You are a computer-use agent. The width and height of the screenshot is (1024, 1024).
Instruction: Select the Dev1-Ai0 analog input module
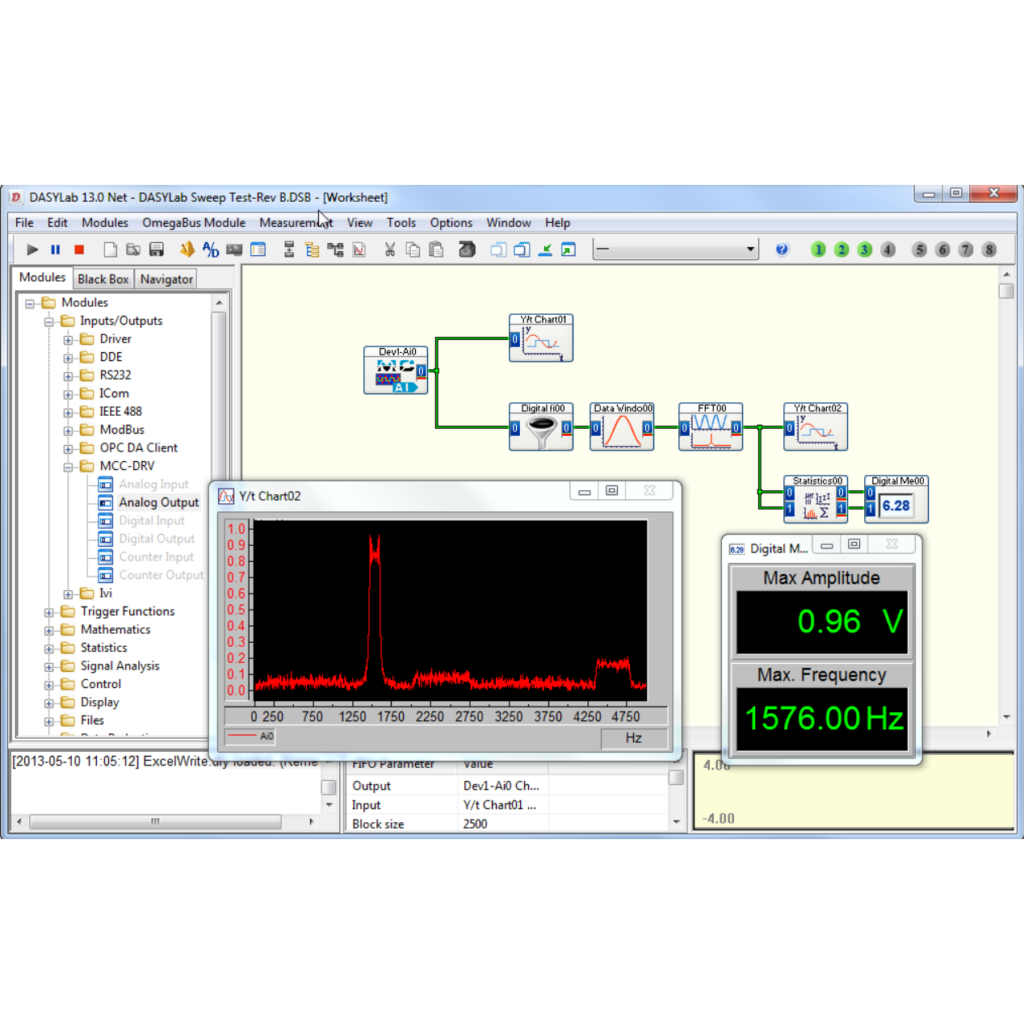[396, 371]
